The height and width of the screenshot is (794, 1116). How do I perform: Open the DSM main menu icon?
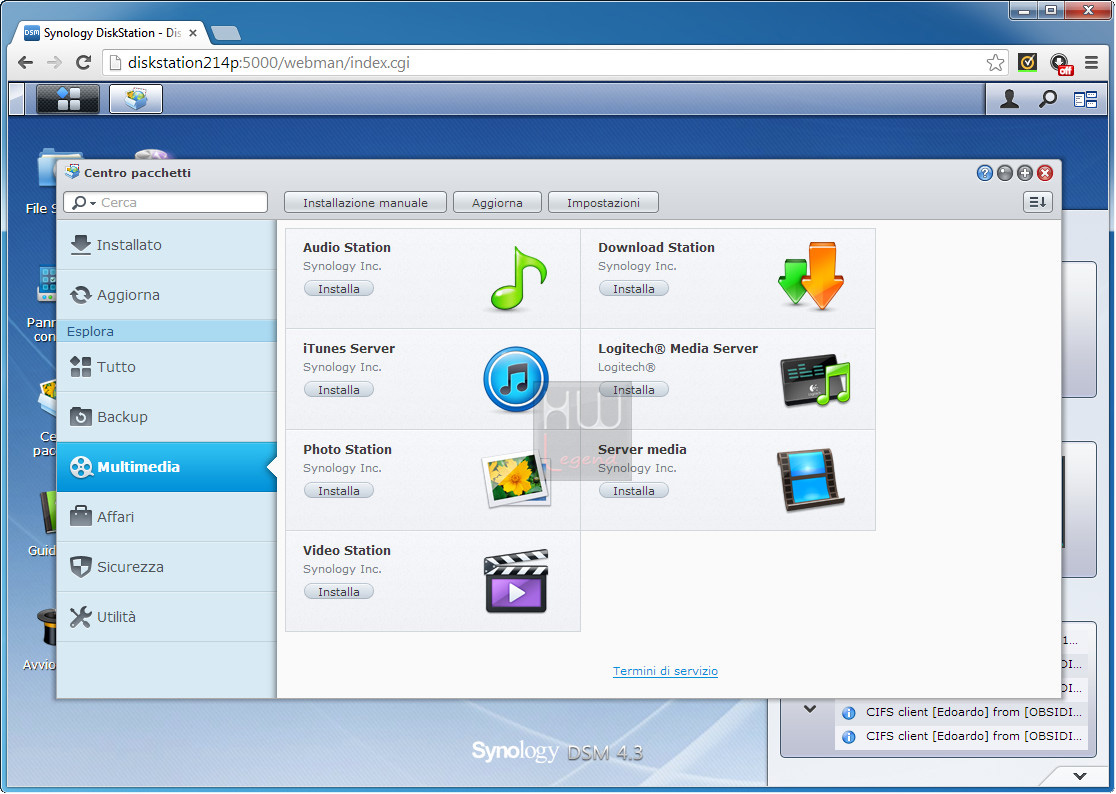[68, 99]
